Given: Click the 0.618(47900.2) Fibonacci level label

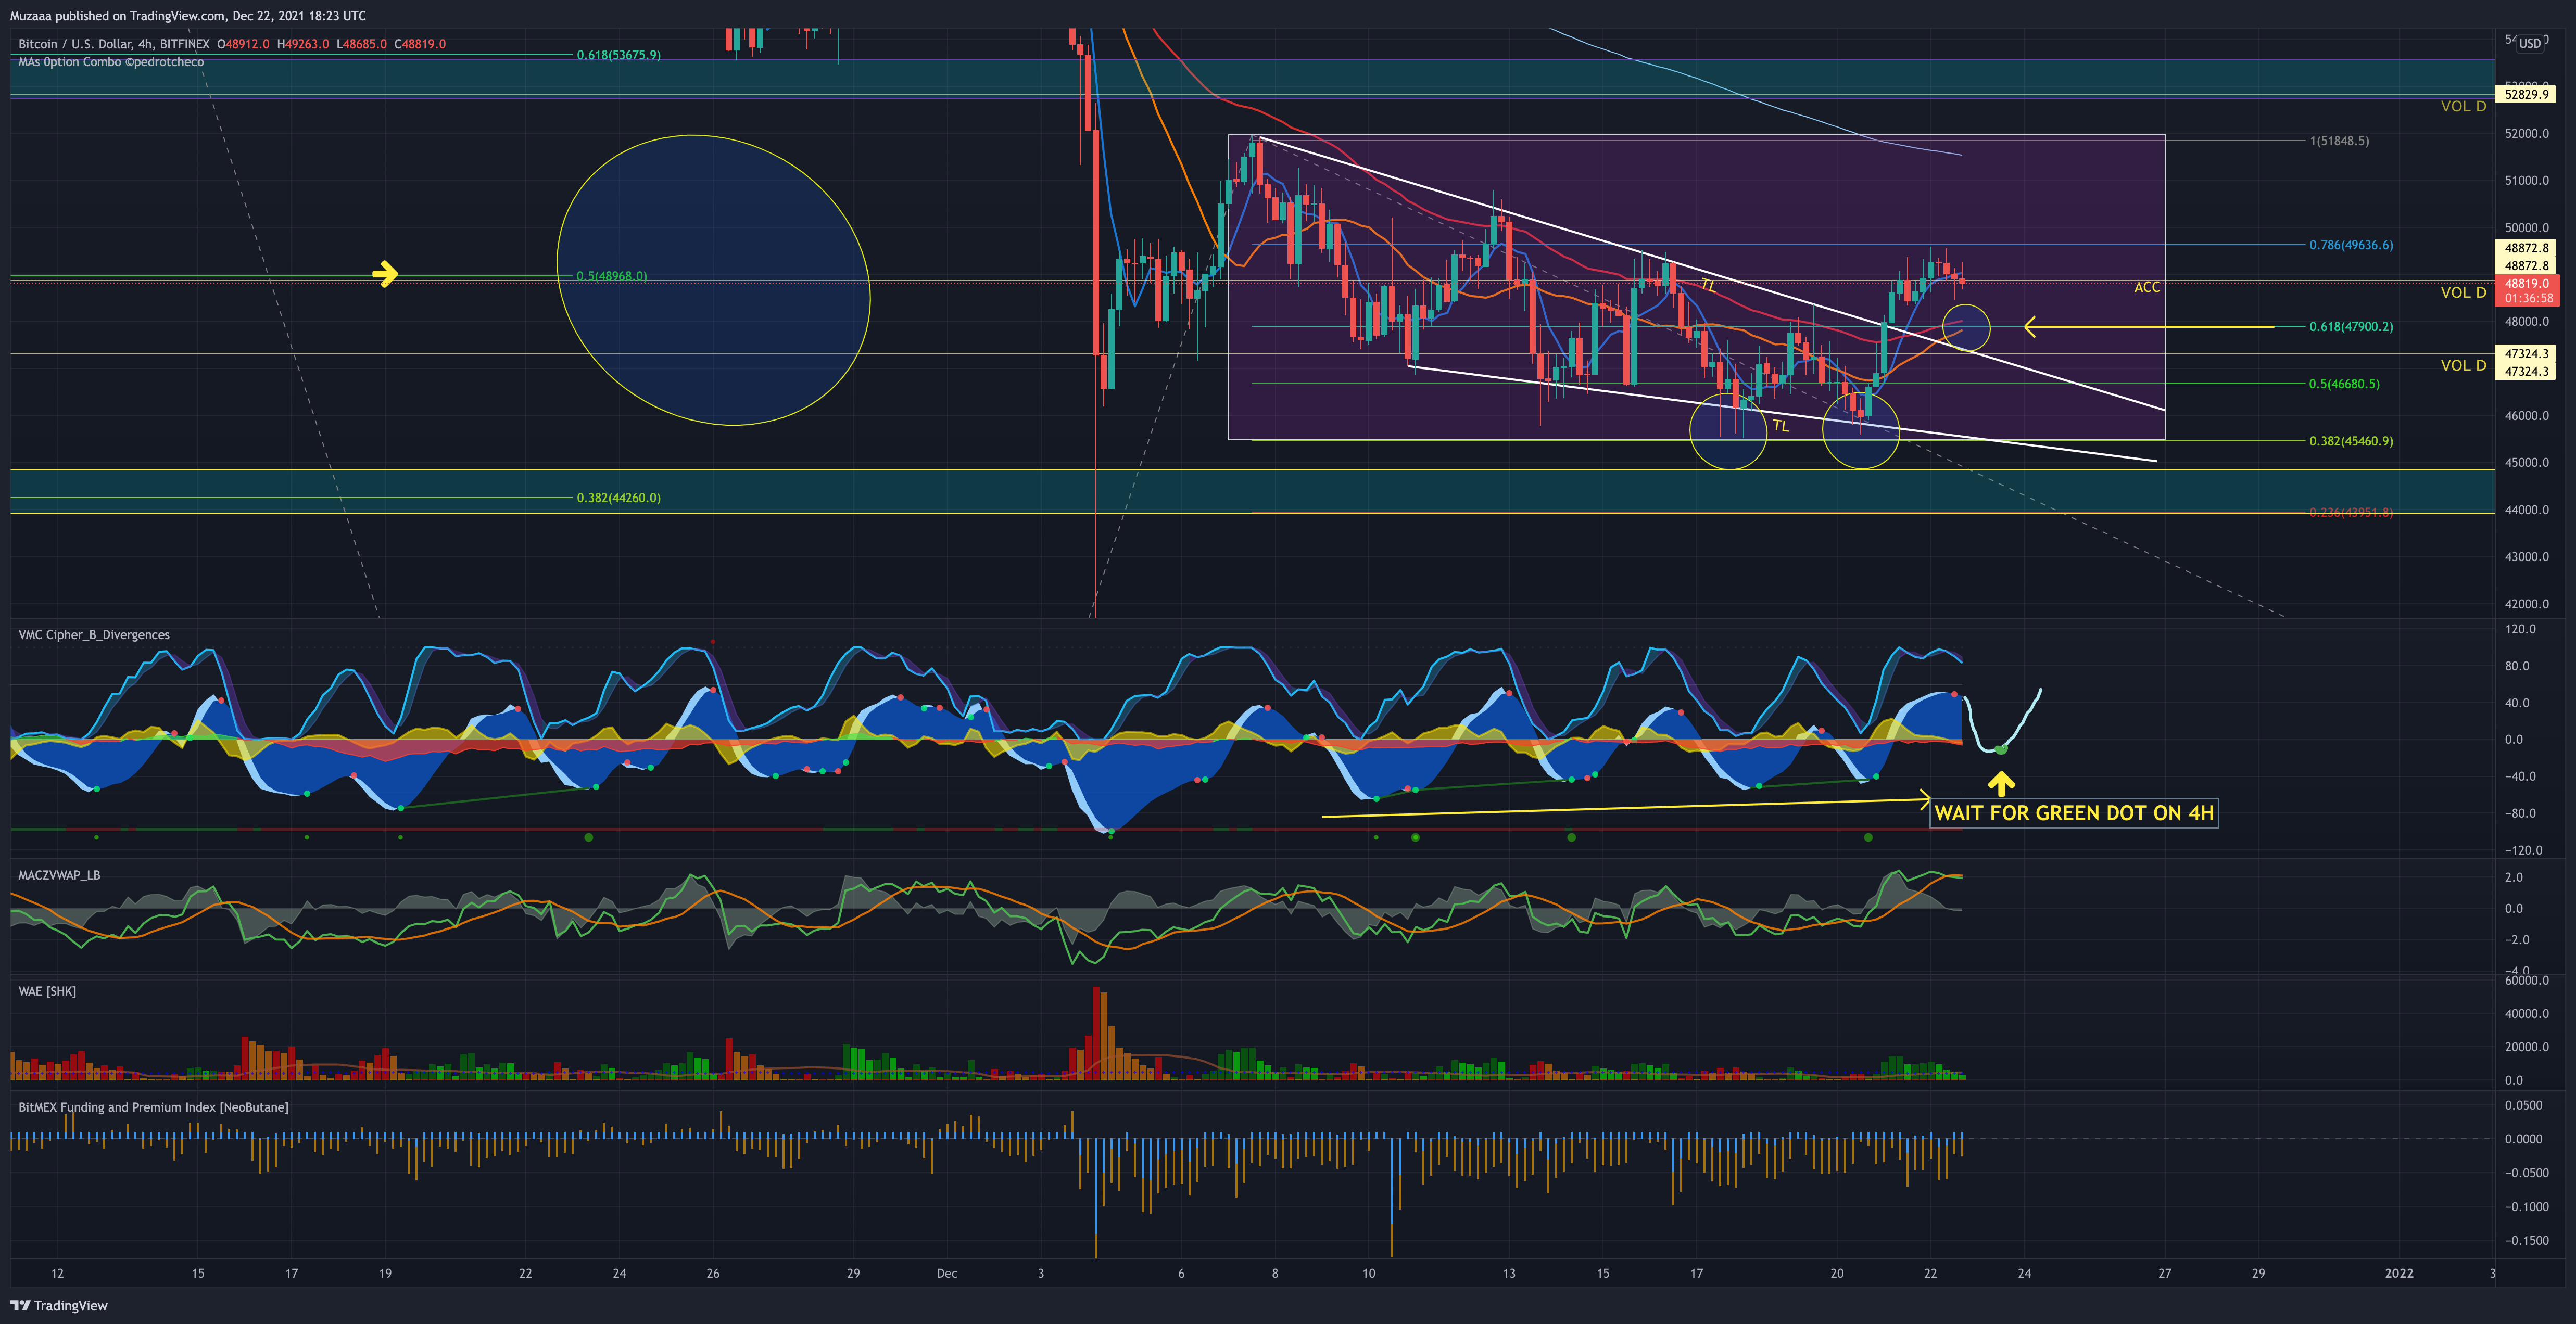Looking at the screenshot, I should (2351, 327).
